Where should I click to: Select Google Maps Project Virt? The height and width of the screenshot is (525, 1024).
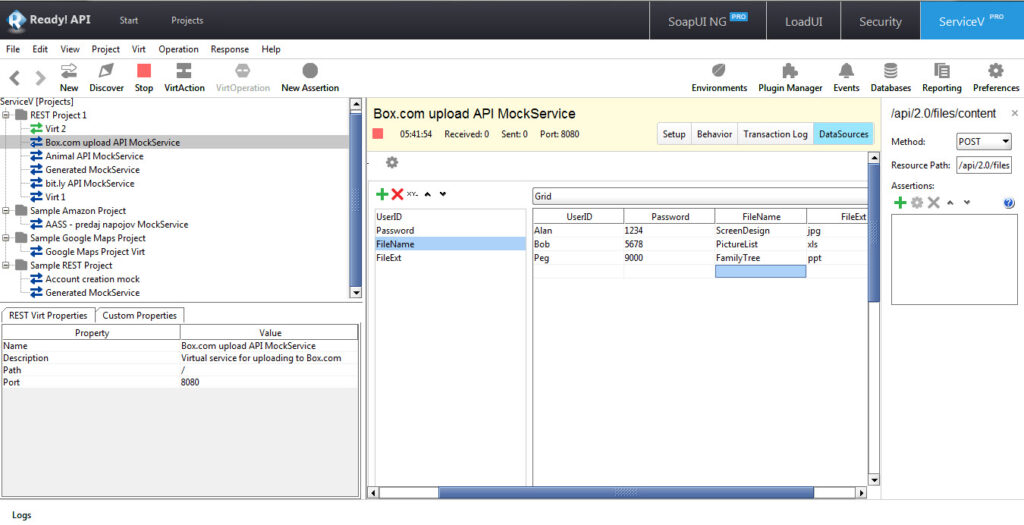(95, 251)
